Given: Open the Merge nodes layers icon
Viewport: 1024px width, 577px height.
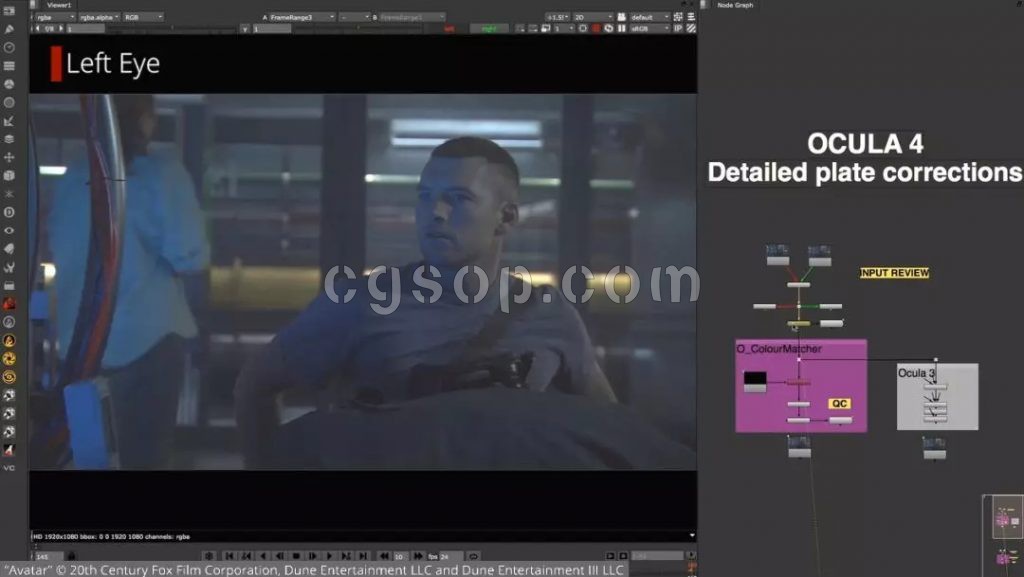Looking at the screenshot, I should [x=9, y=139].
